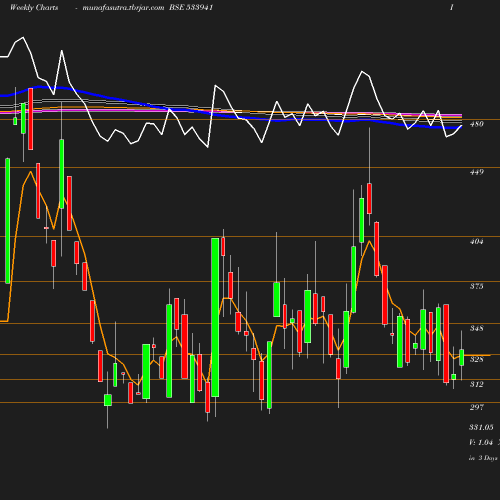Click the 331.05 last price value
Viewport: 500px width, 500px height.
[481, 427]
